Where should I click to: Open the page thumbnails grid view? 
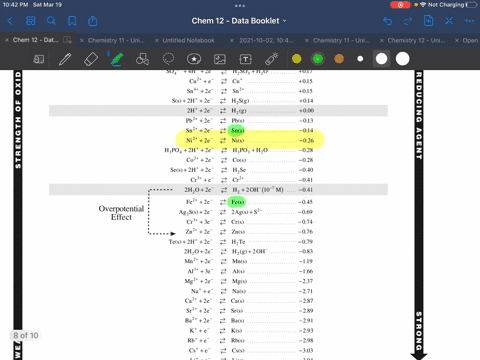click(x=31, y=21)
